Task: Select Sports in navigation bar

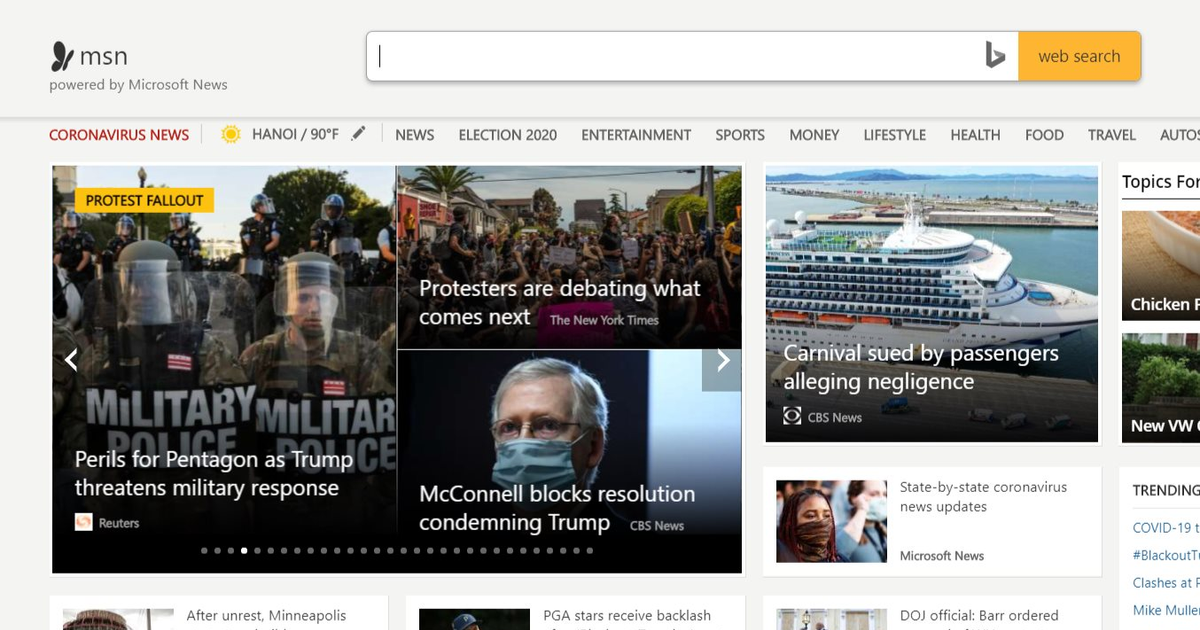Action: (740, 135)
